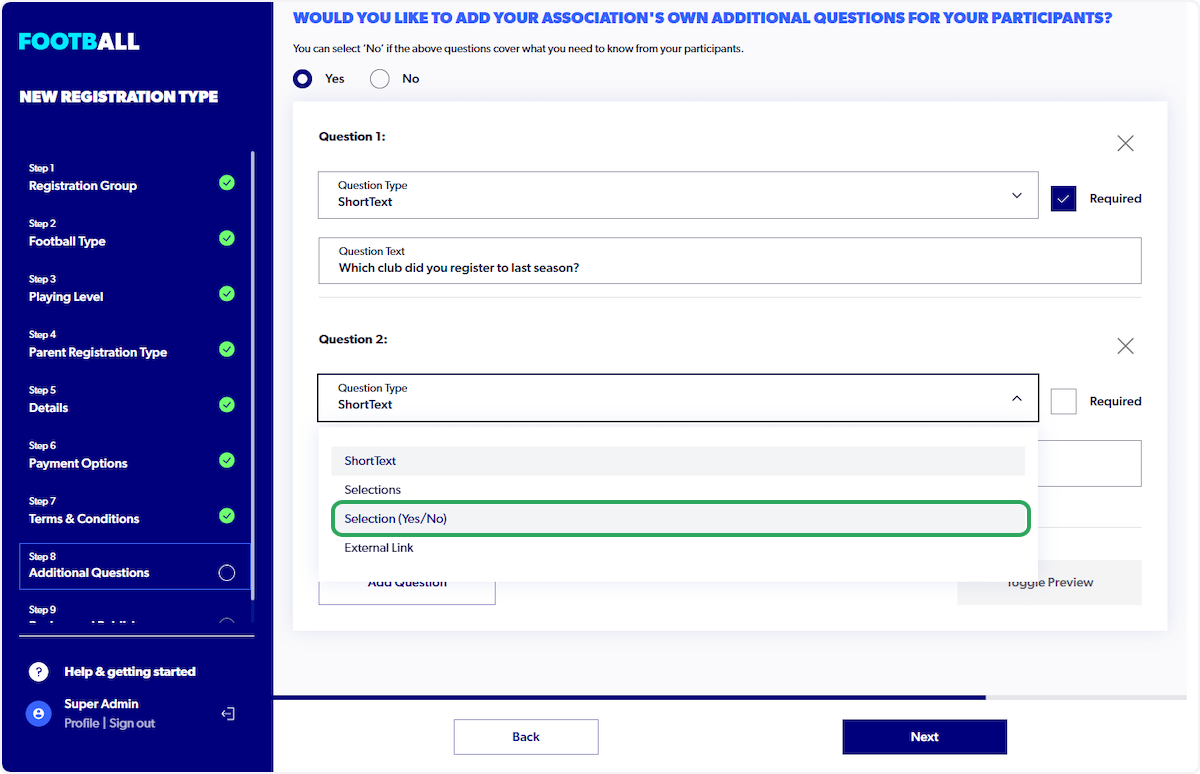Viewport: 1200px width, 774px height.
Task: Select the Yes radio button
Action: pyautogui.click(x=303, y=79)
